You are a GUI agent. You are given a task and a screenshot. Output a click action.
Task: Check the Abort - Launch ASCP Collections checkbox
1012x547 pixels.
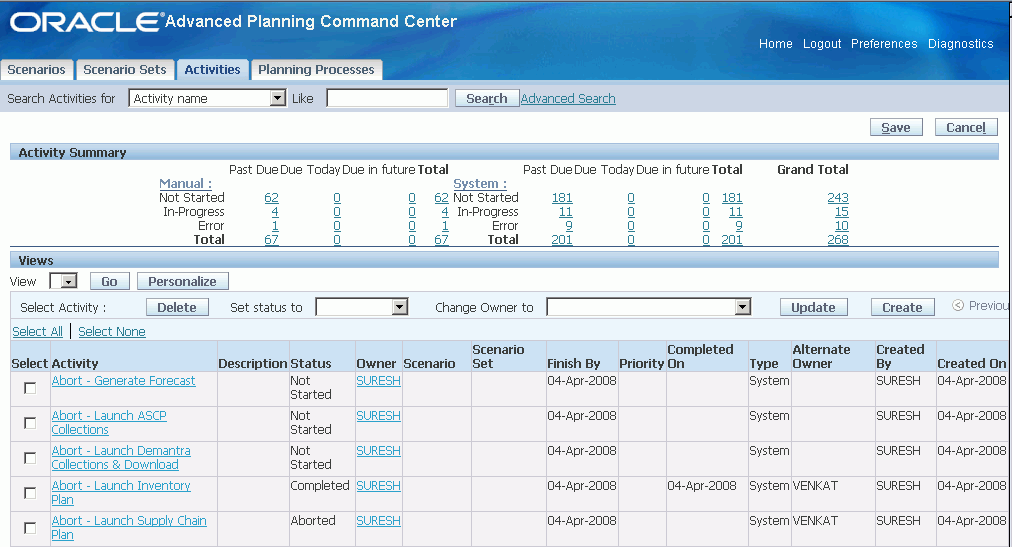tap(30, 423)
